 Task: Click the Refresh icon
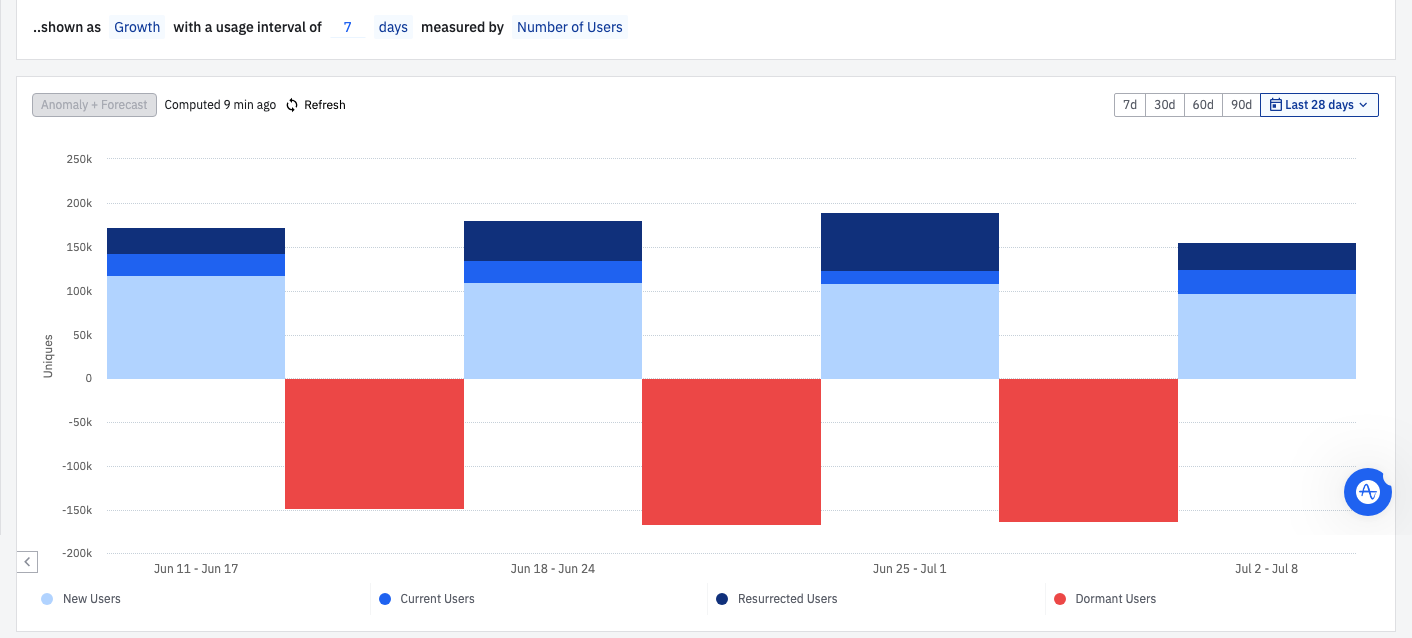coord(292,105)
